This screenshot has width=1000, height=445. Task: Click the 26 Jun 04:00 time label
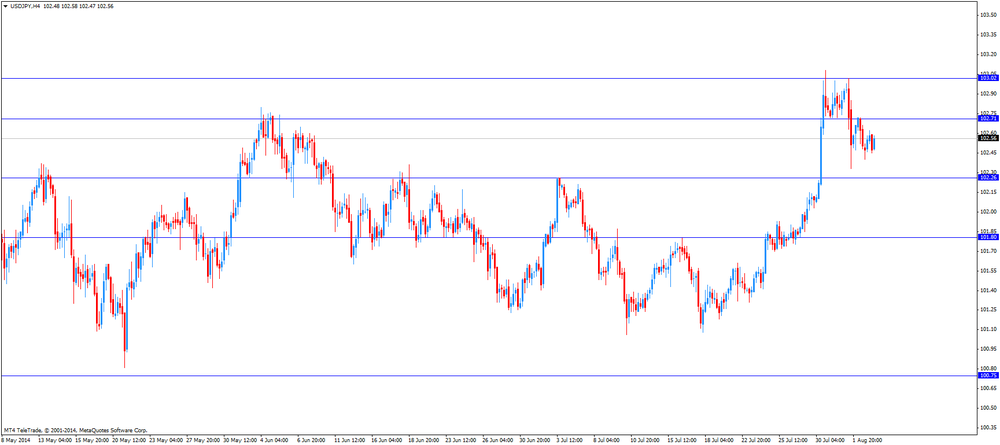click(498, 440)
